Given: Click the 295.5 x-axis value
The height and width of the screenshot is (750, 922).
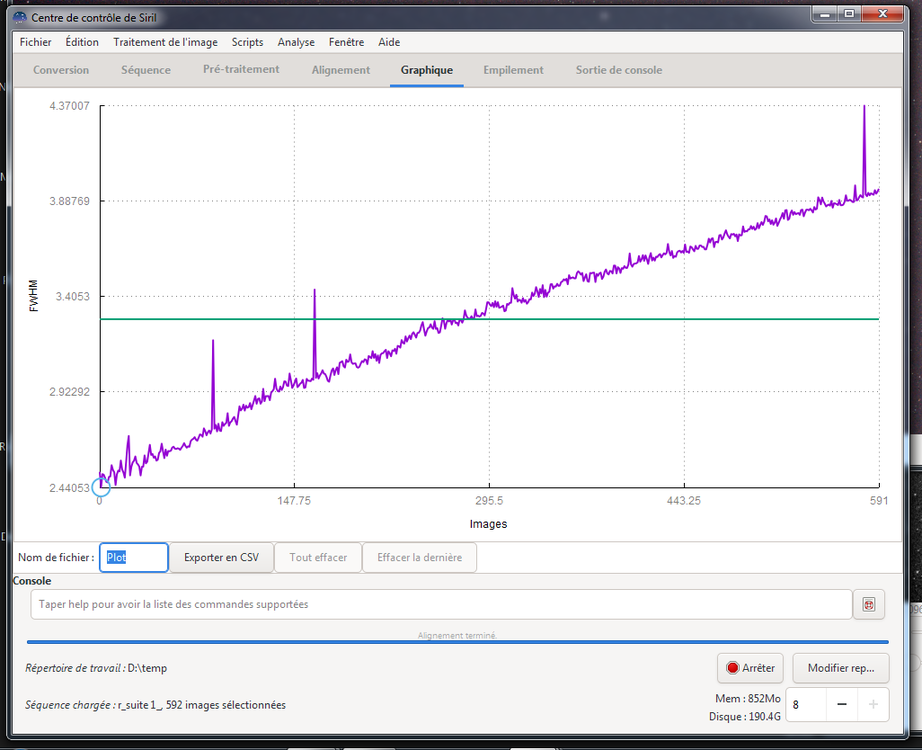Looking at the screenshot, I should pos(489,501).
